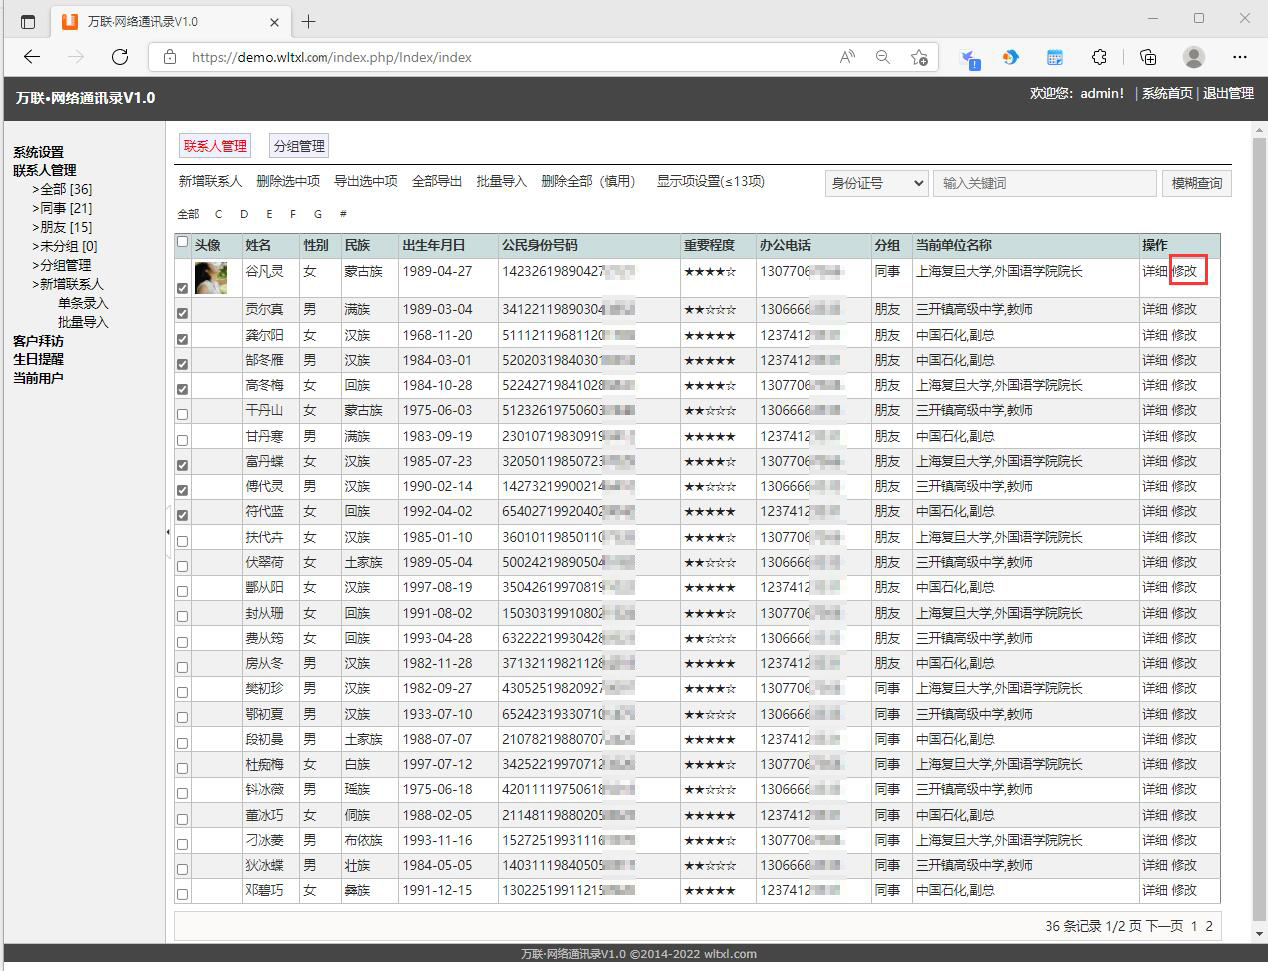Go to page 2 in pagination
Image resolution: width=1268 pixels, height=971 pixels.
(1209, 926)
